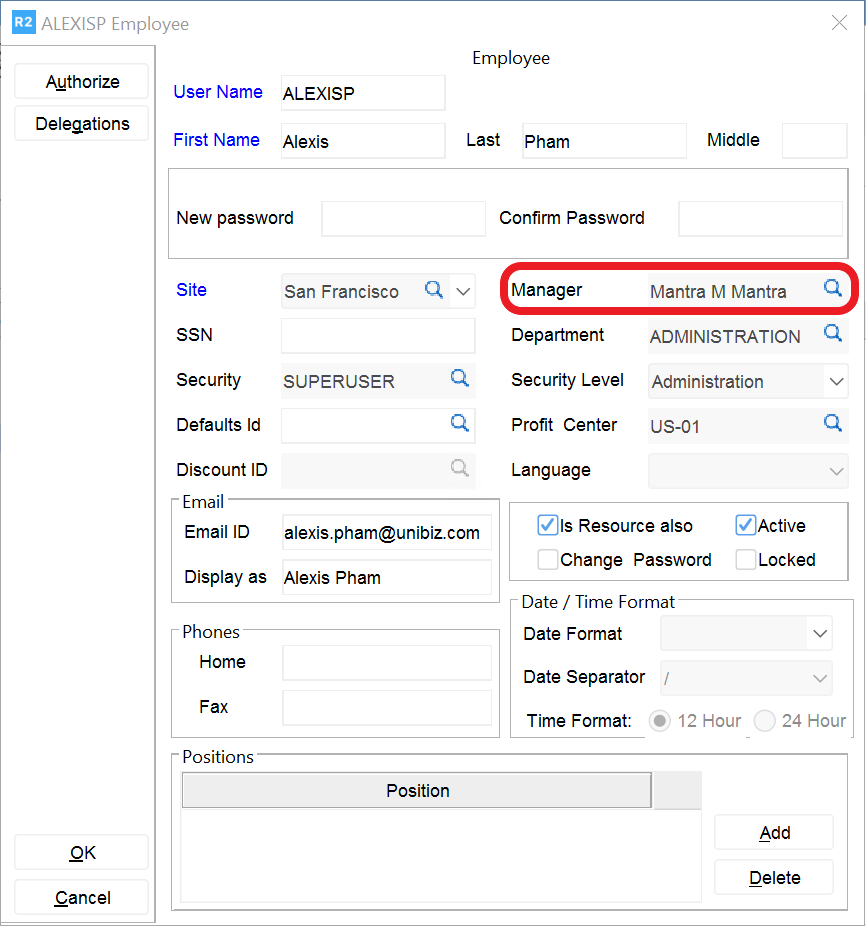
Task: Select the Position column header
Action: click(417, 791)
